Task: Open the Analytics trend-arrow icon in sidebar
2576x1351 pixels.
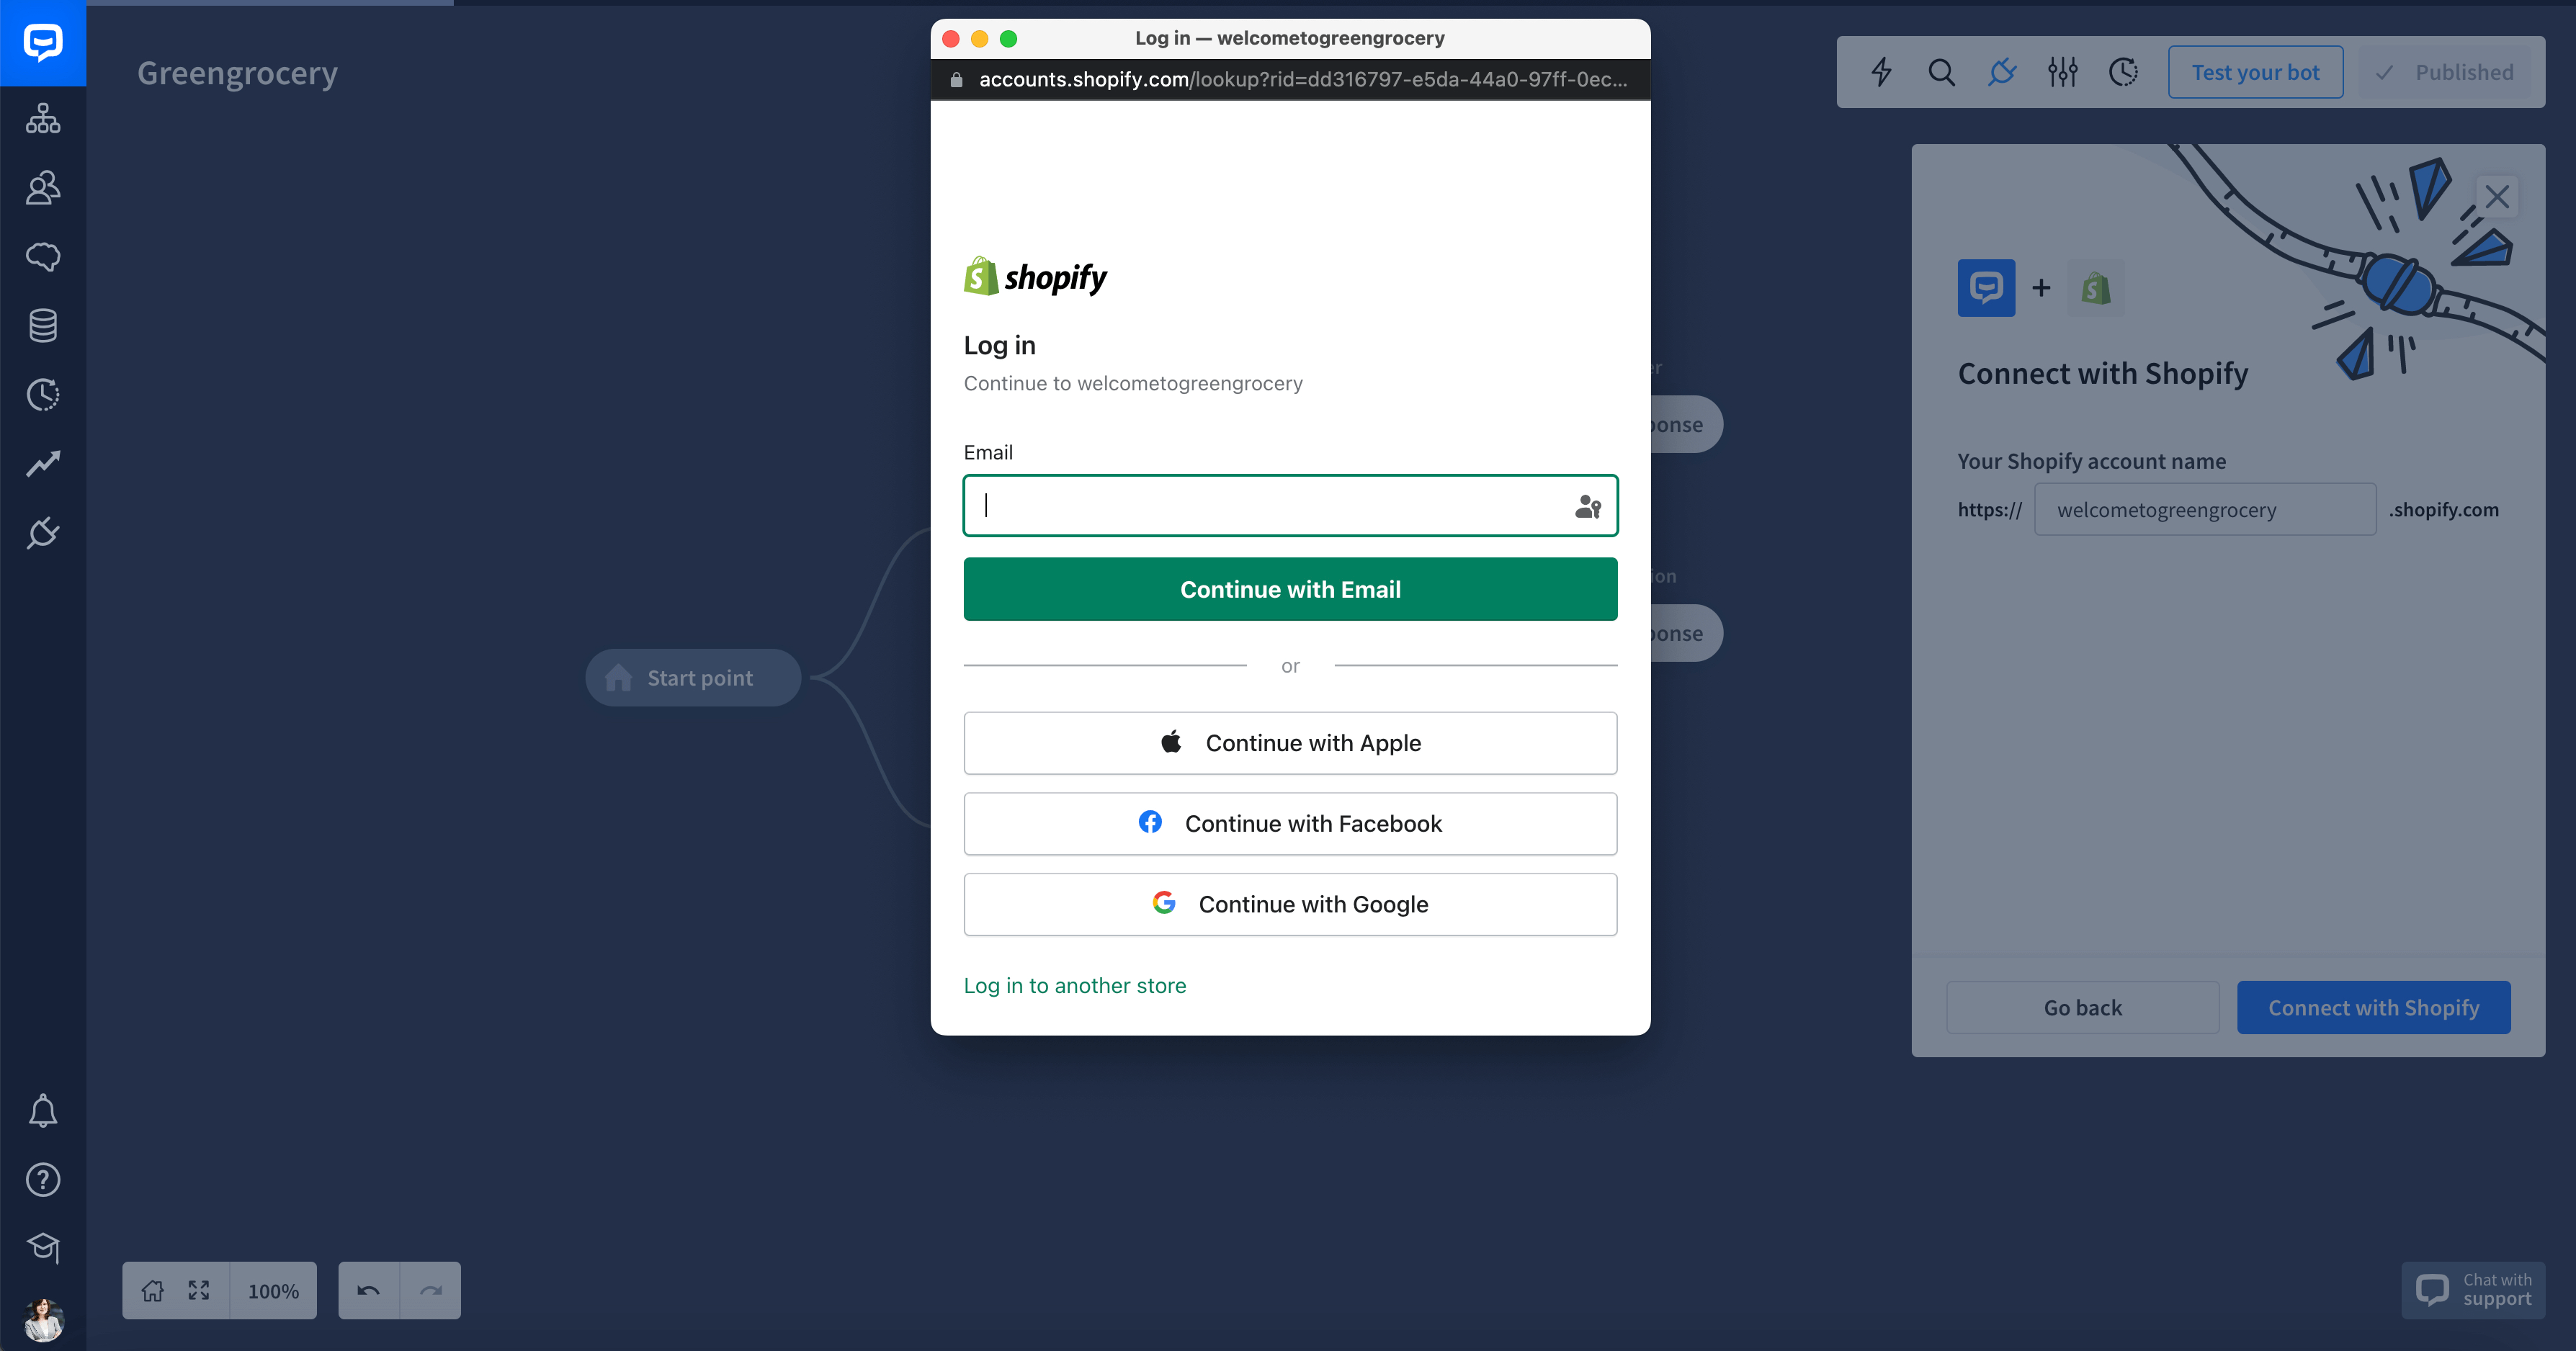Action: coord(43,463)
